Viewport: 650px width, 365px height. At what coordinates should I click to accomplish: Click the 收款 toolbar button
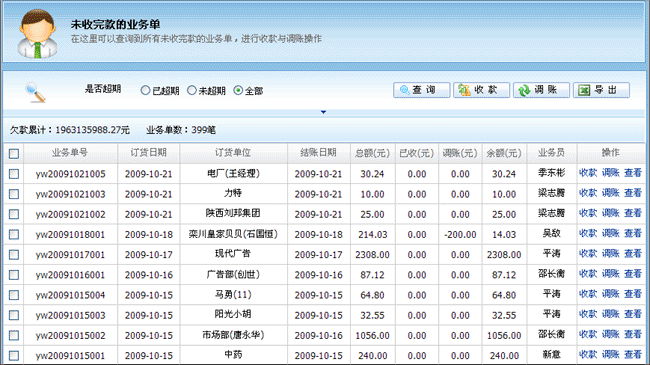point(481,90)
